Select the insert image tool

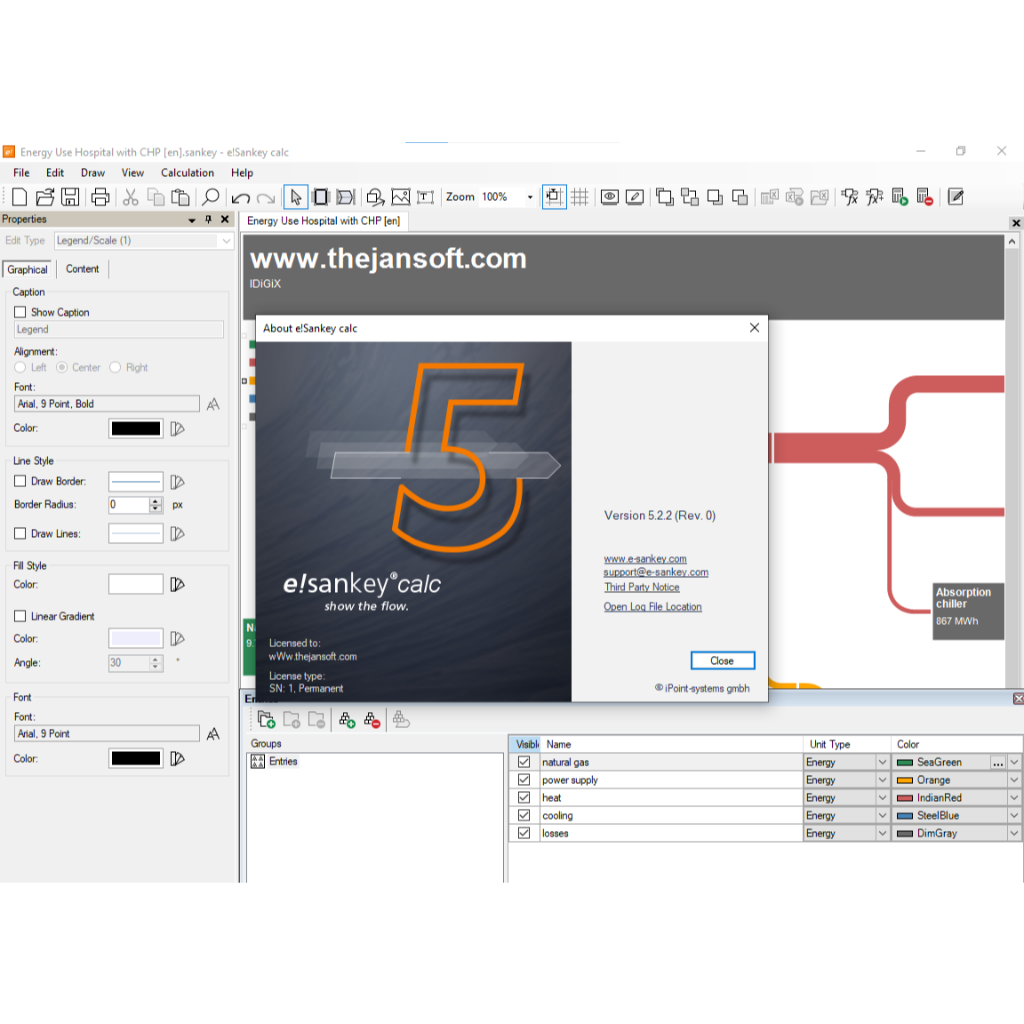(400, 197)
